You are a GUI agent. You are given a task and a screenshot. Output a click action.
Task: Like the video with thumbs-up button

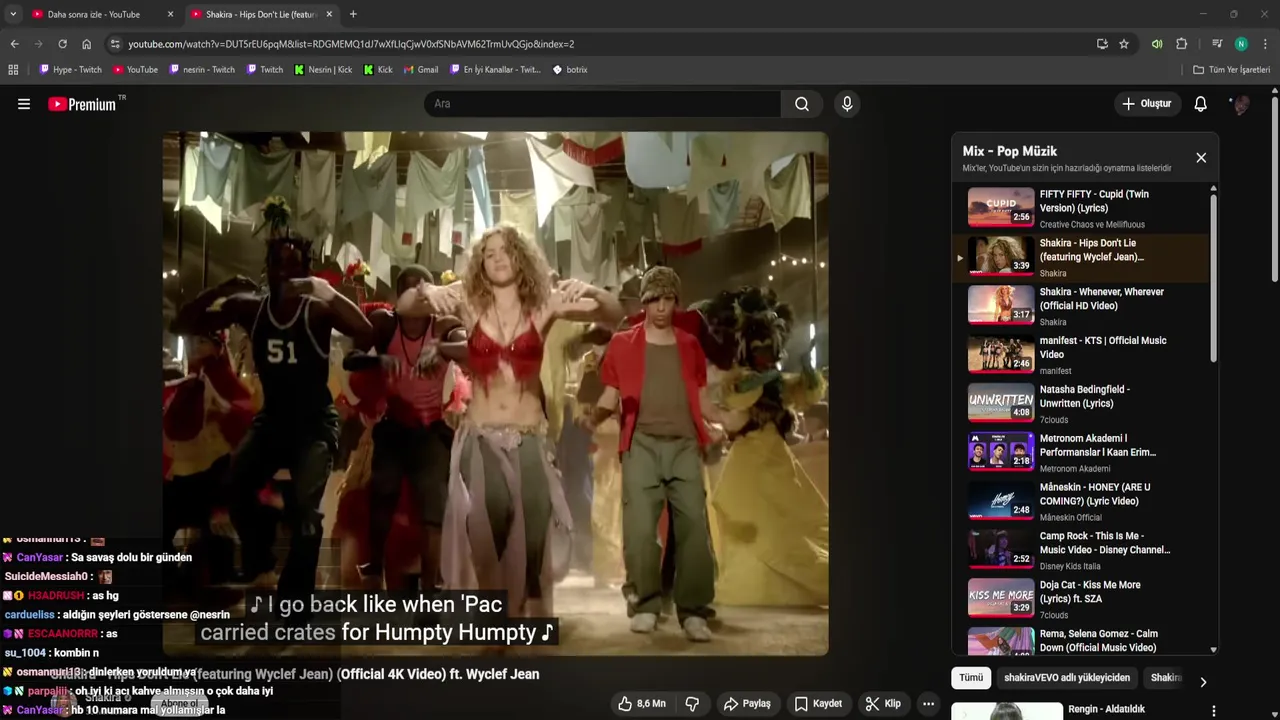click(641, 704)
